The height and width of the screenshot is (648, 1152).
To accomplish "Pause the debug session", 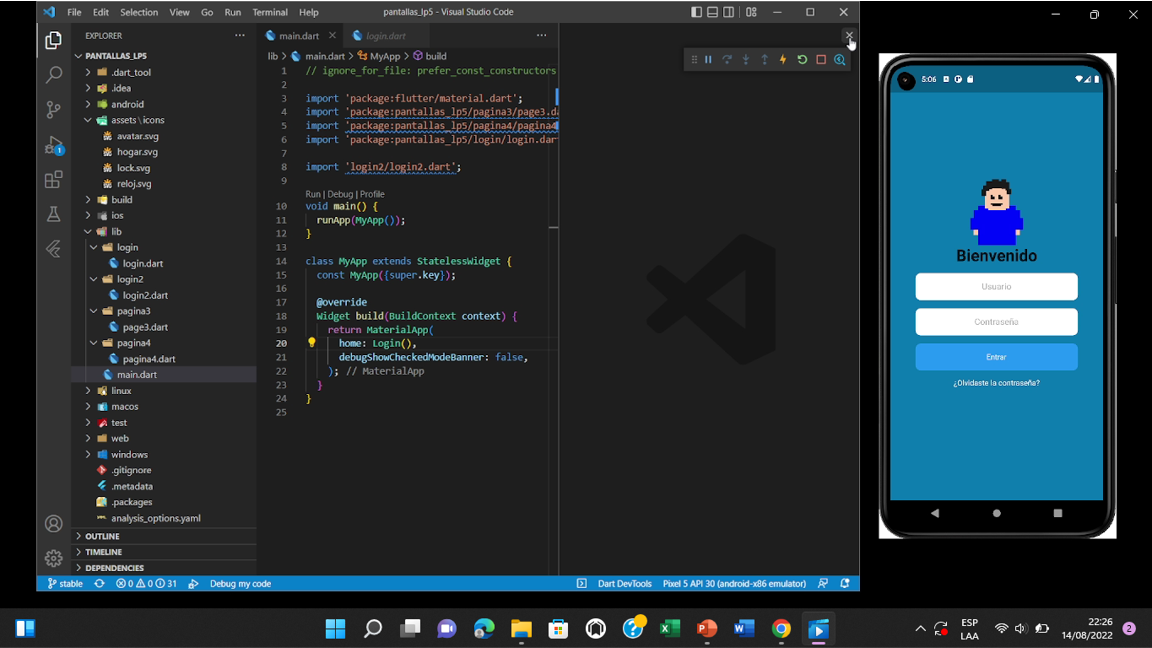I will click(708, 60).
